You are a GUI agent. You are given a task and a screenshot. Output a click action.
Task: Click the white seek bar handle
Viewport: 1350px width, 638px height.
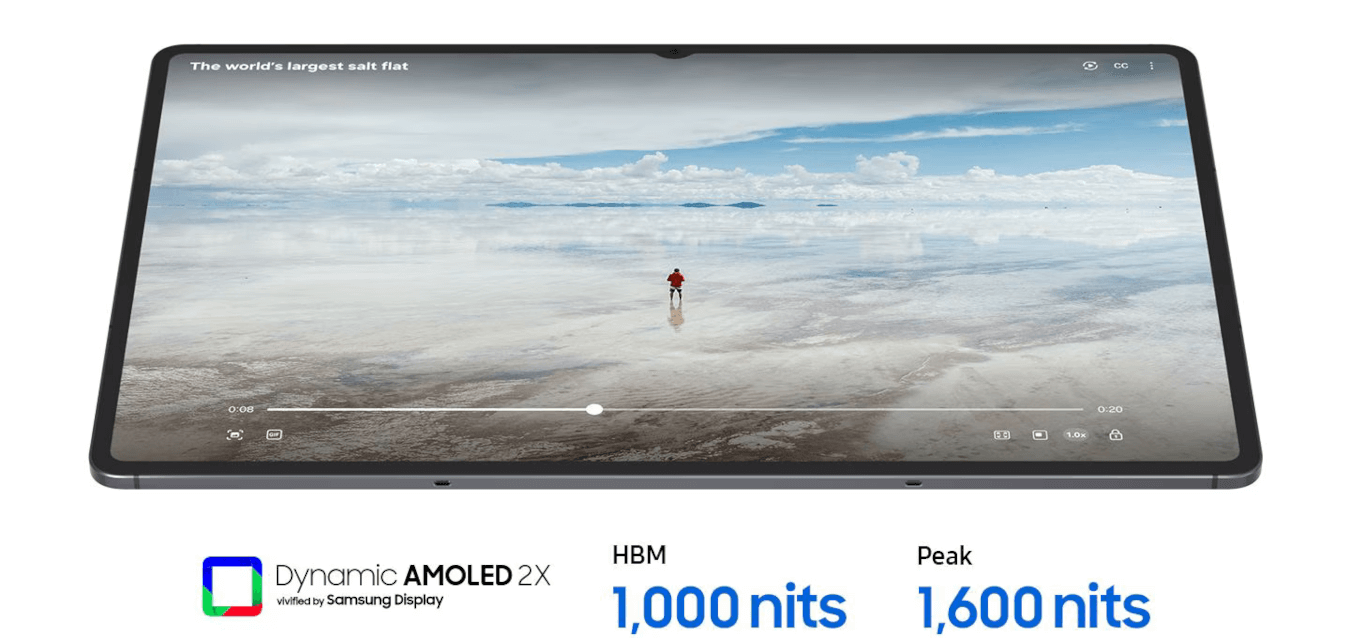coord(594,409)
